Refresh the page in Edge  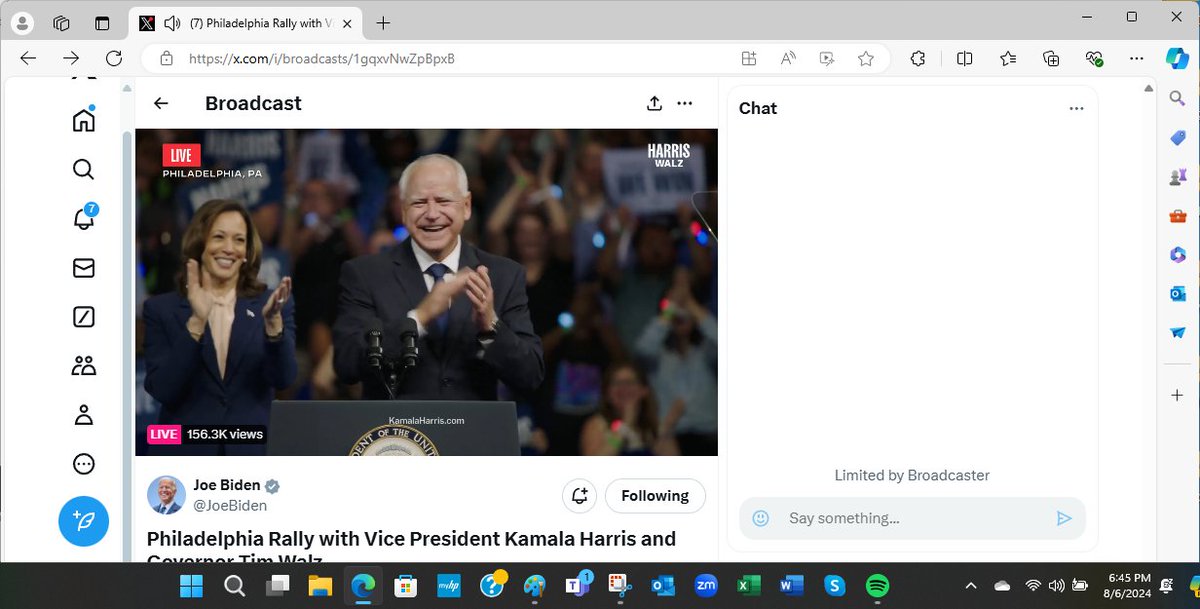coord(114,58)
